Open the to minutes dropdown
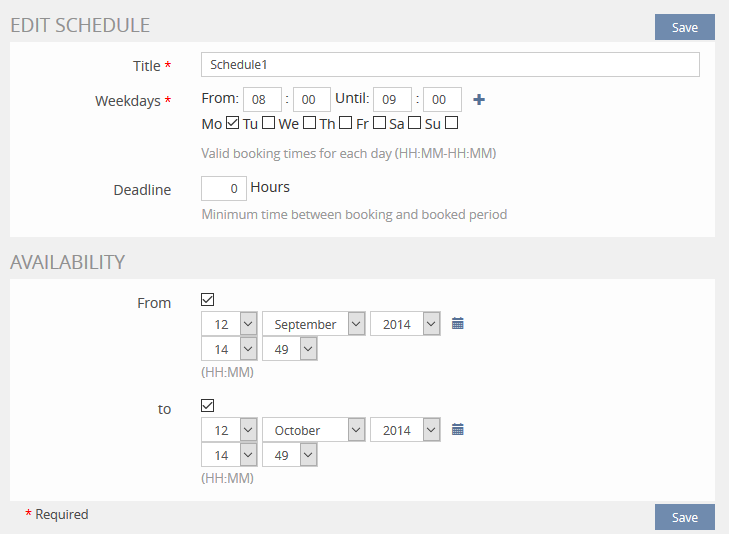729x534 pixels. tap(289, 455)
